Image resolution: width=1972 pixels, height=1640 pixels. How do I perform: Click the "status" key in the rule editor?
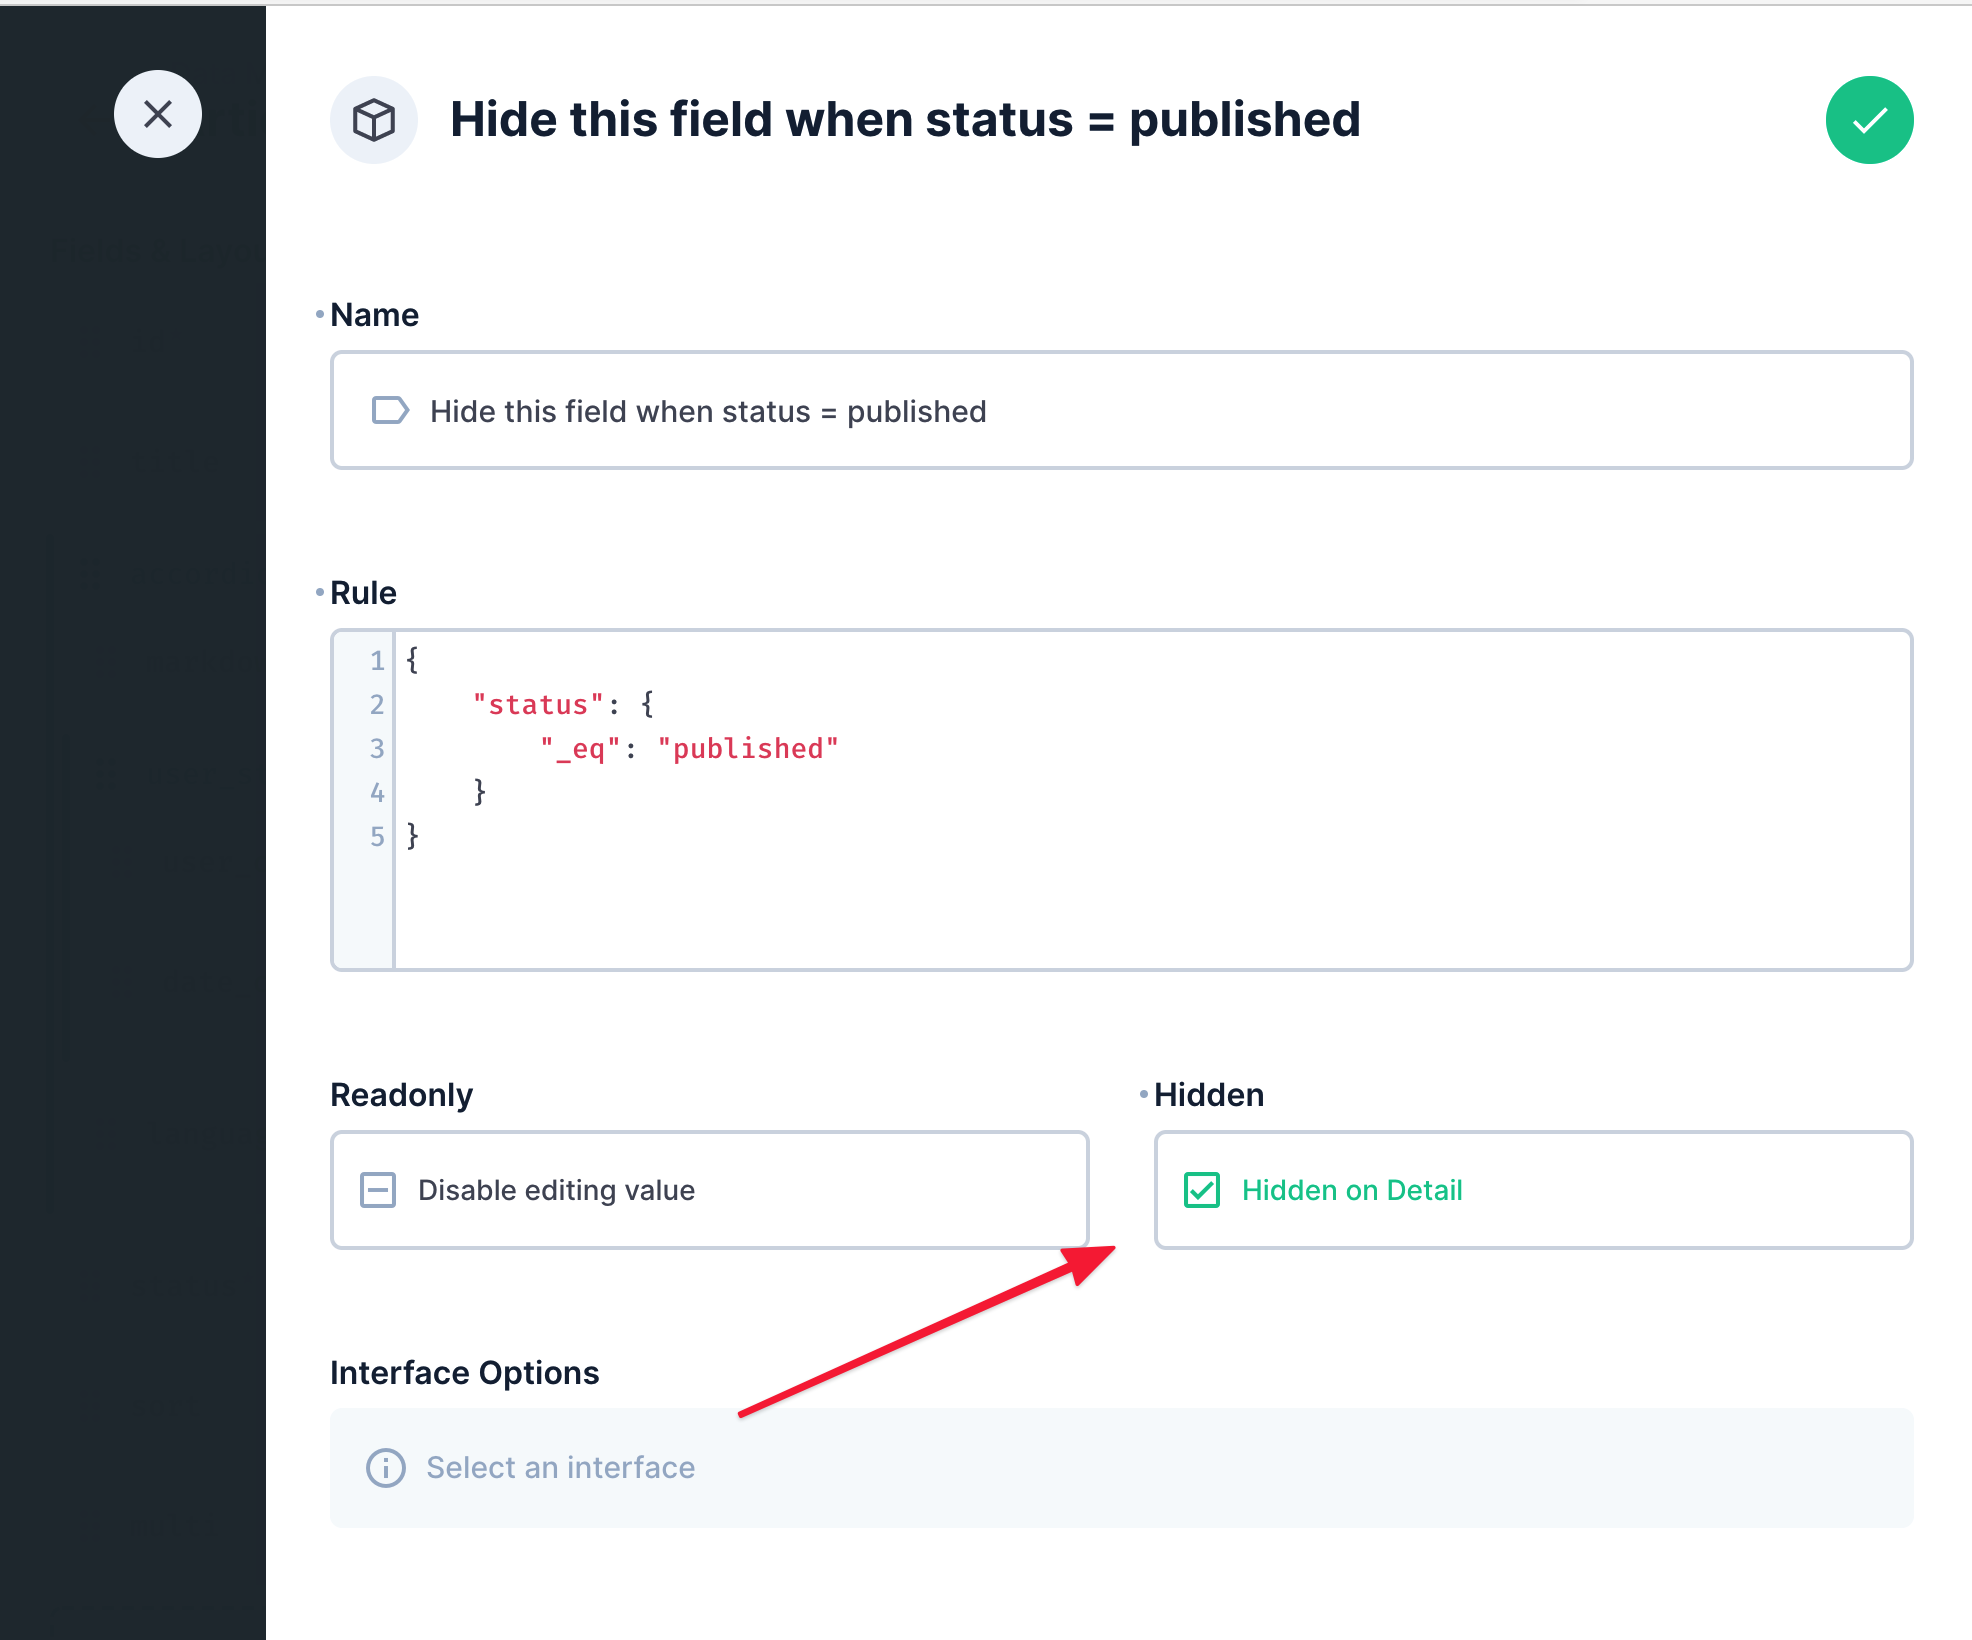pos(539,704)
